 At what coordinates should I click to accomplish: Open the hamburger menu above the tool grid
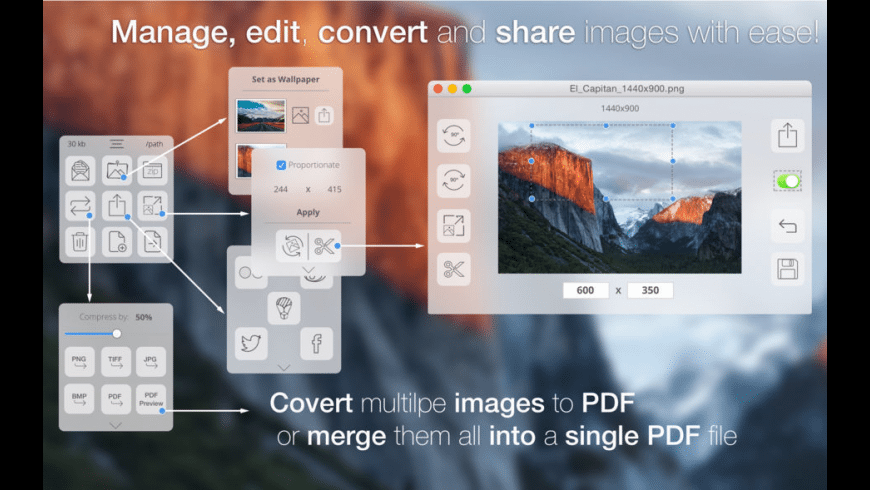(x=117, y=144)
